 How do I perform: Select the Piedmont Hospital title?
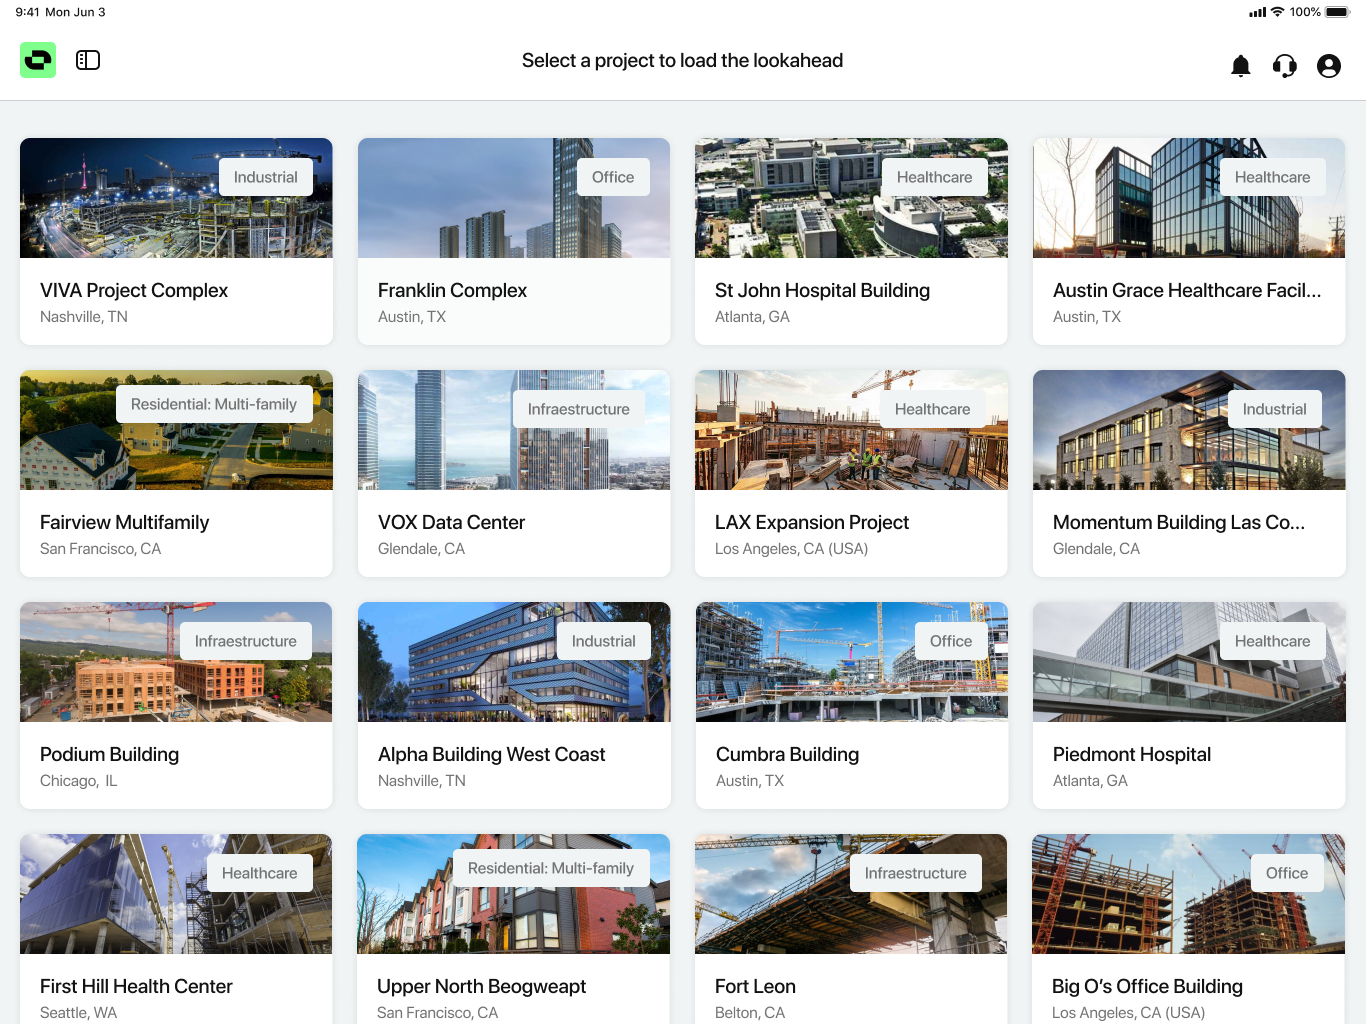point(1132,754)
